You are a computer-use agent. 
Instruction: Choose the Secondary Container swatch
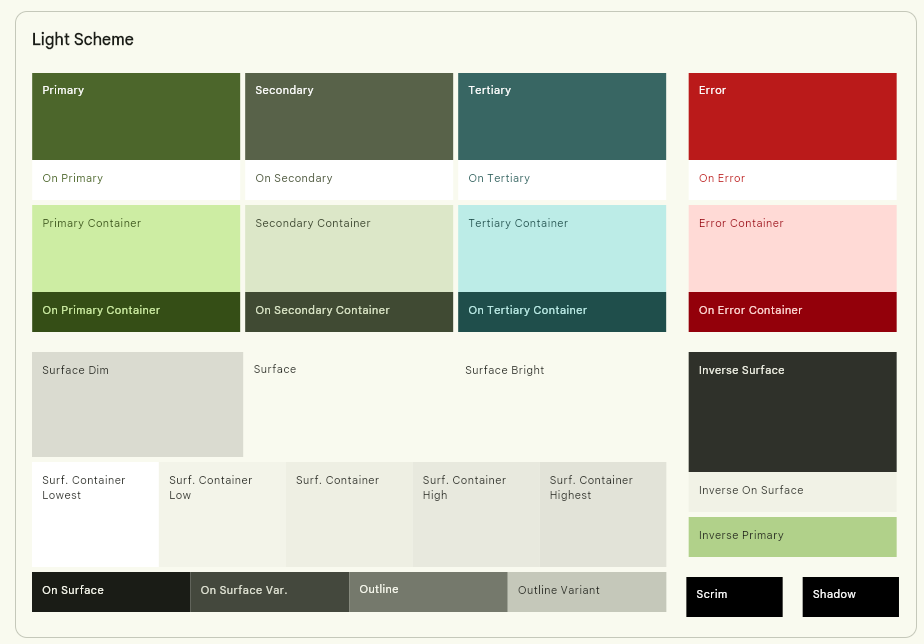349,249
